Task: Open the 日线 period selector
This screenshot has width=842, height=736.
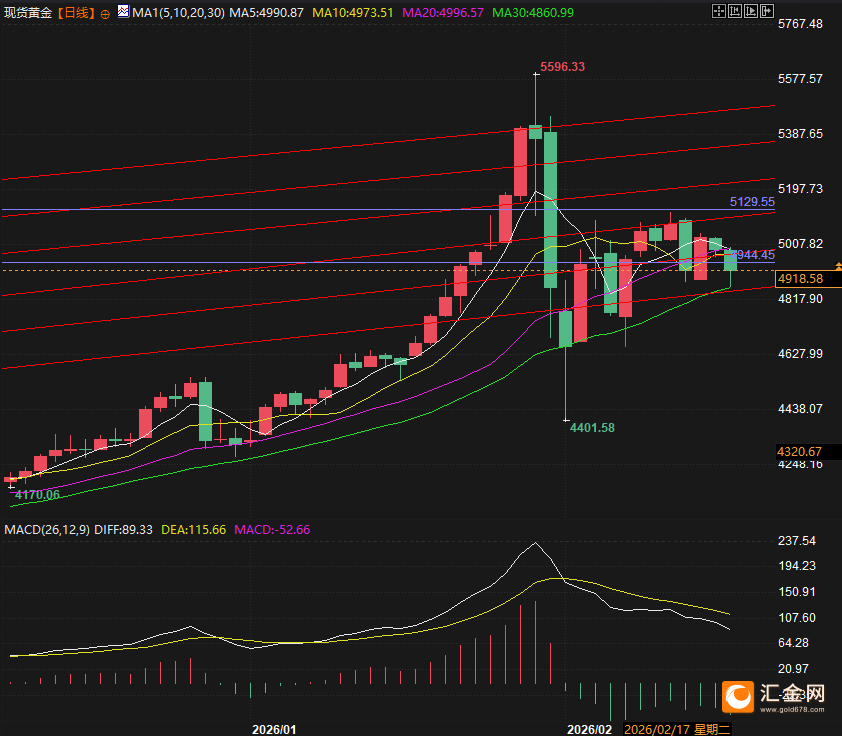Action: [75, 13]
